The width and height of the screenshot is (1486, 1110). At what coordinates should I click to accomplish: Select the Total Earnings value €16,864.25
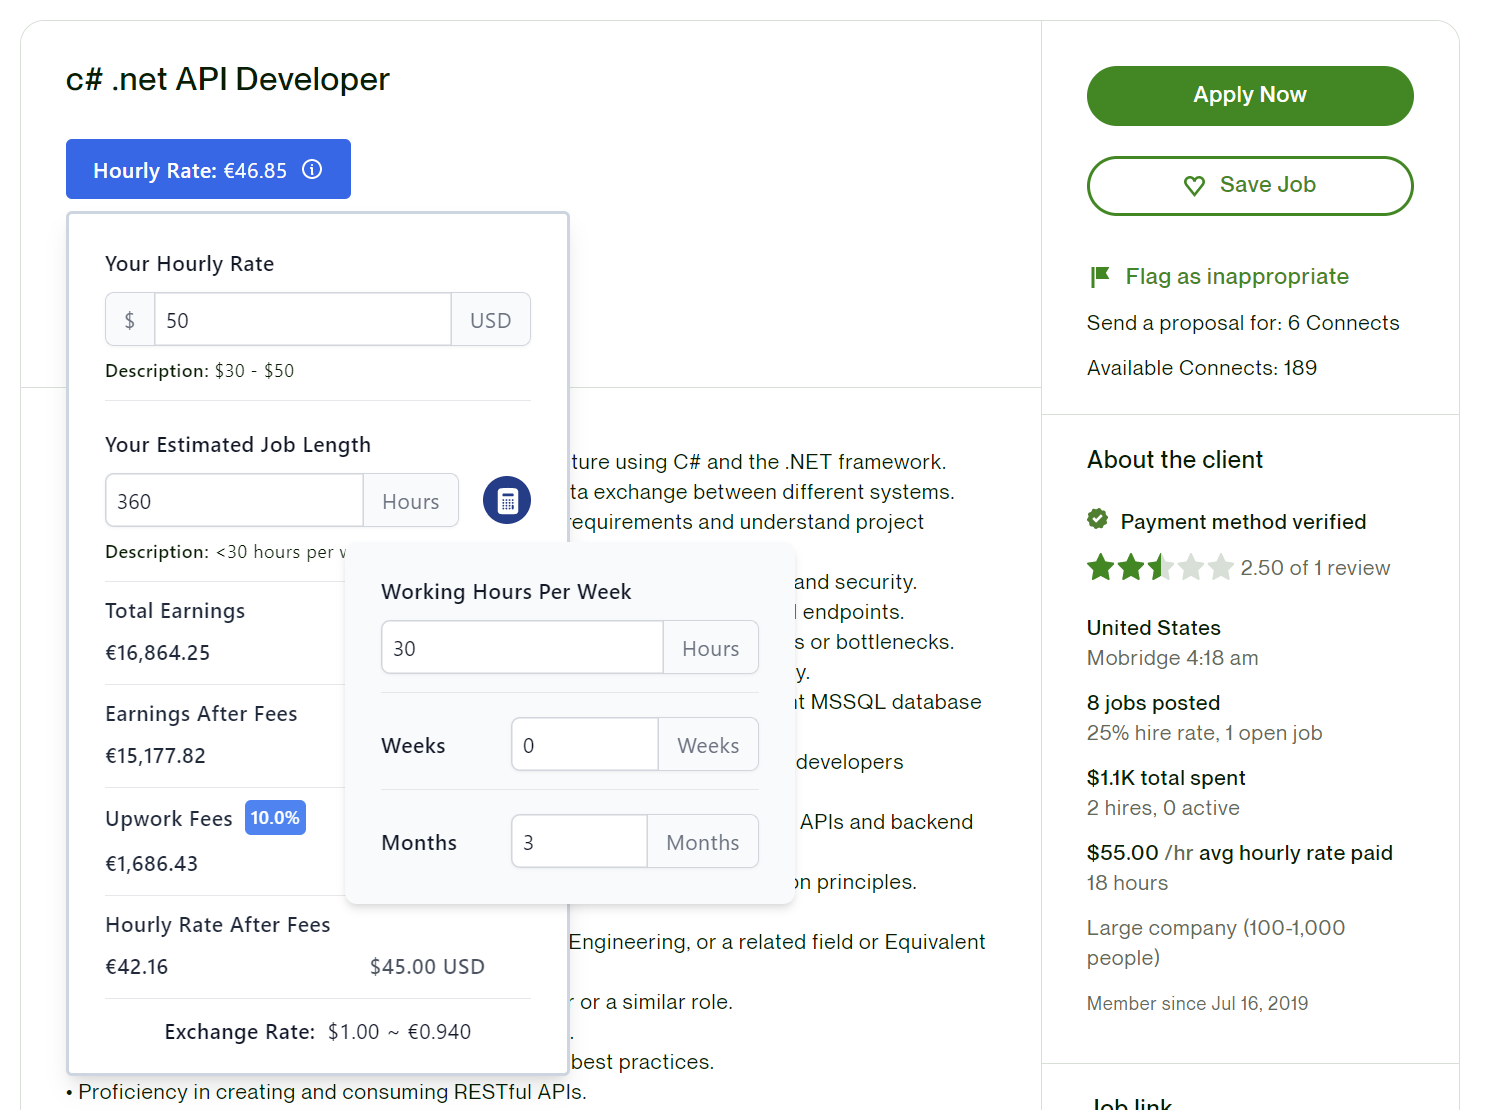pyautogui.click(x=158, y=653)
